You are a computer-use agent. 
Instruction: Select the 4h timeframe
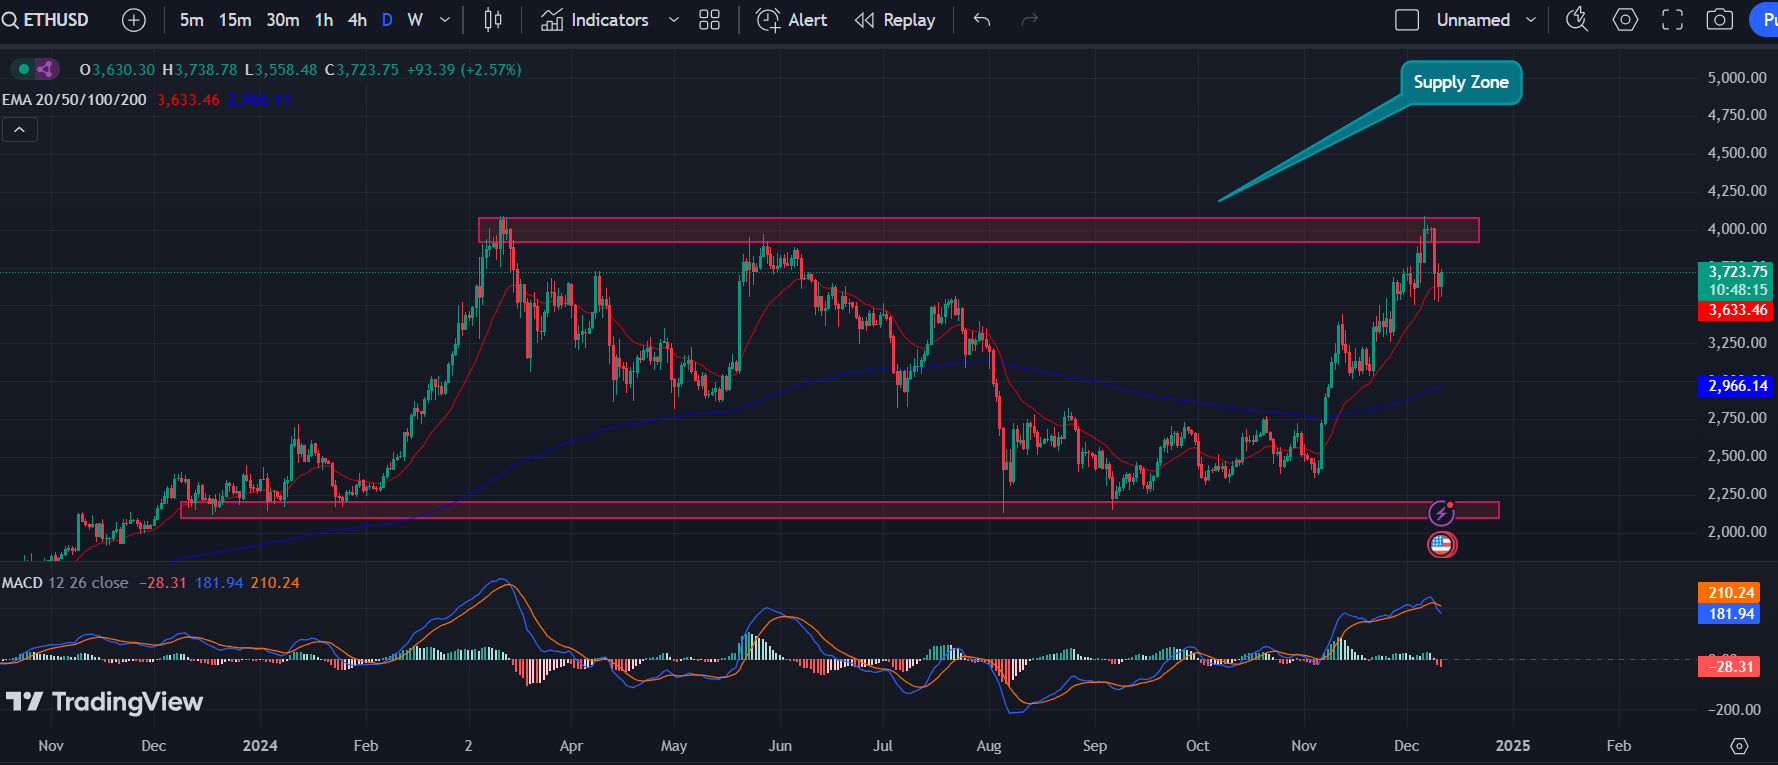[357, 20]
